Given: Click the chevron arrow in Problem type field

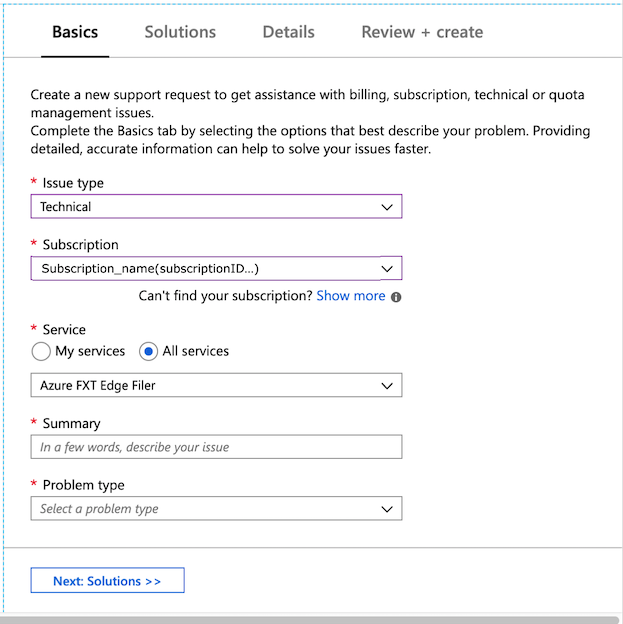Looking at the screenshot, I should [x=387, y=509].
